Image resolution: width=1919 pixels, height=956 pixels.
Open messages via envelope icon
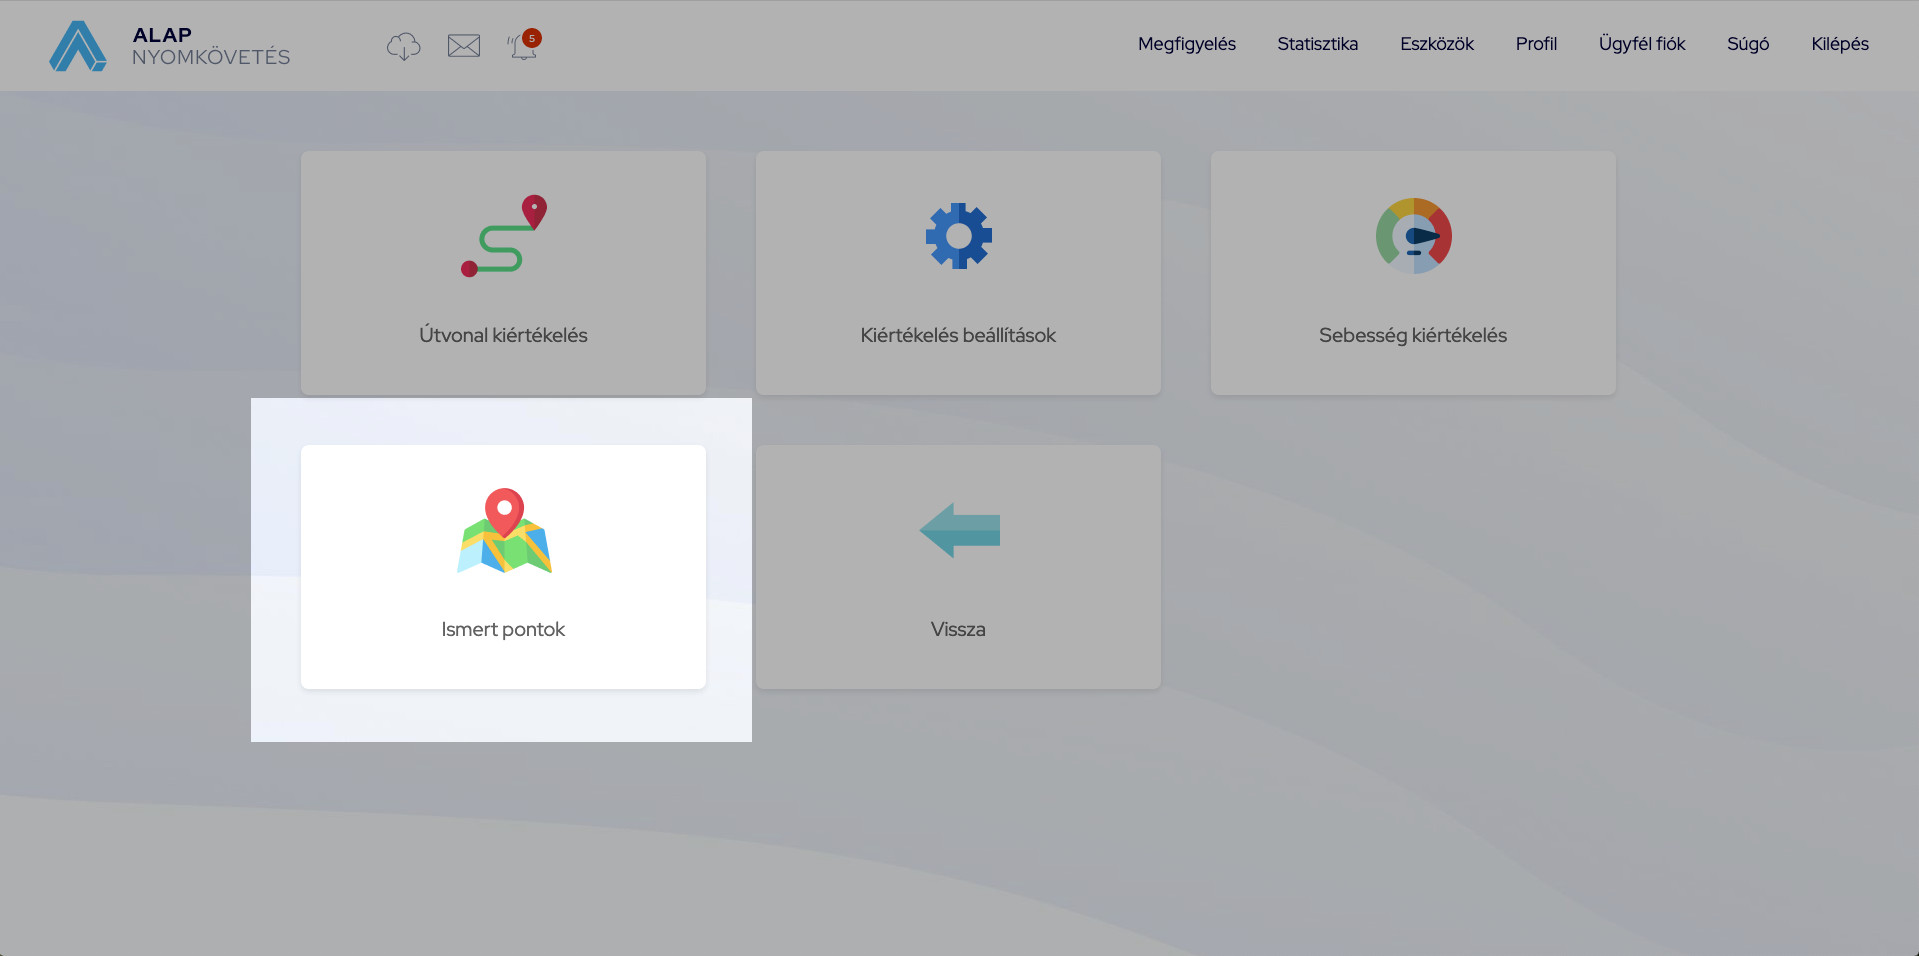coord(463,46)
